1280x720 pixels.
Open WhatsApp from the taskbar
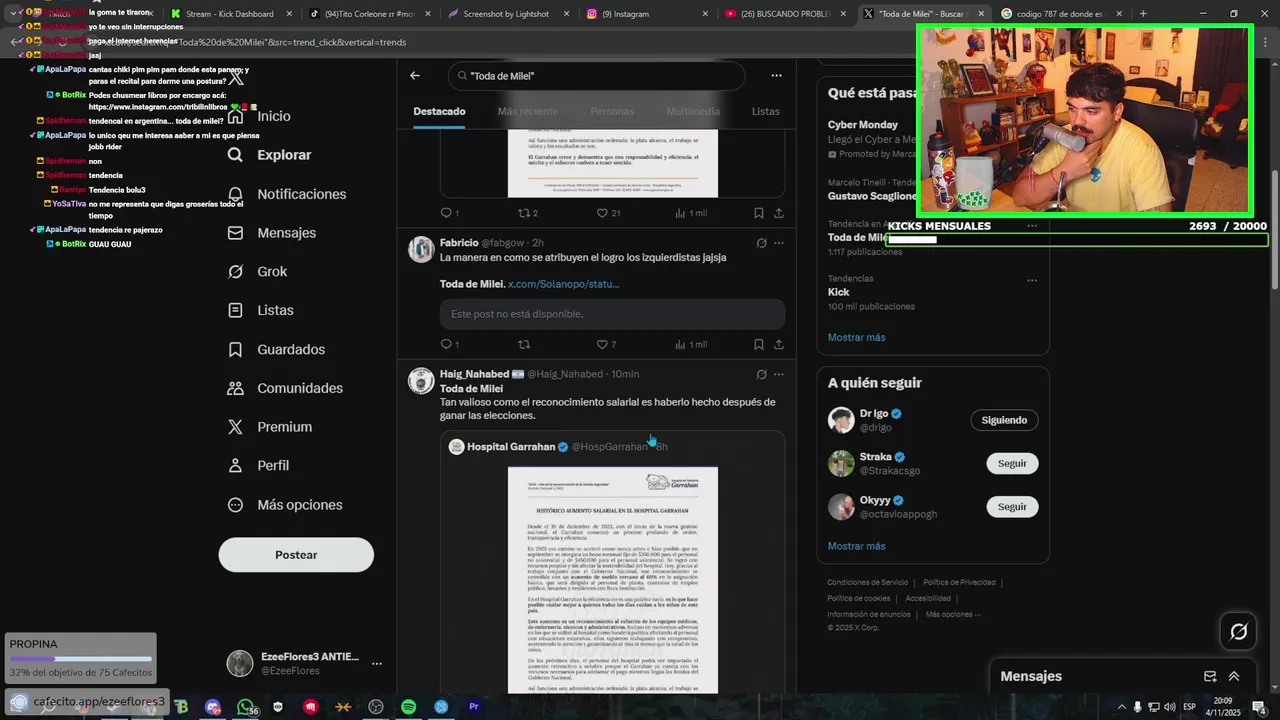tap(246, 707)
